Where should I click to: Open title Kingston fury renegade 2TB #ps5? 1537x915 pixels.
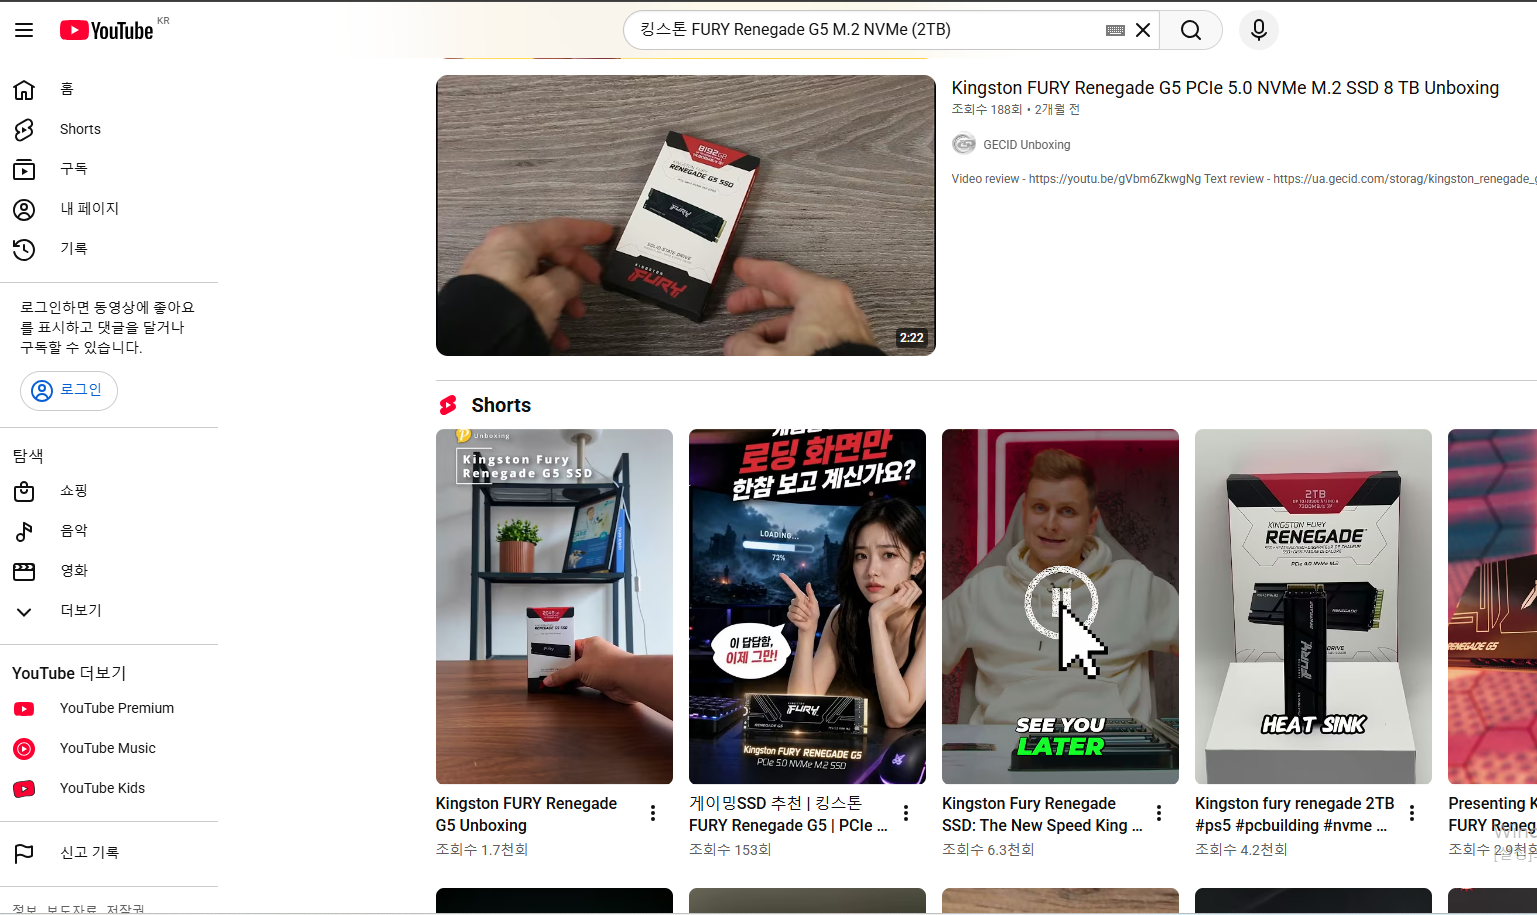(1294, 814)
